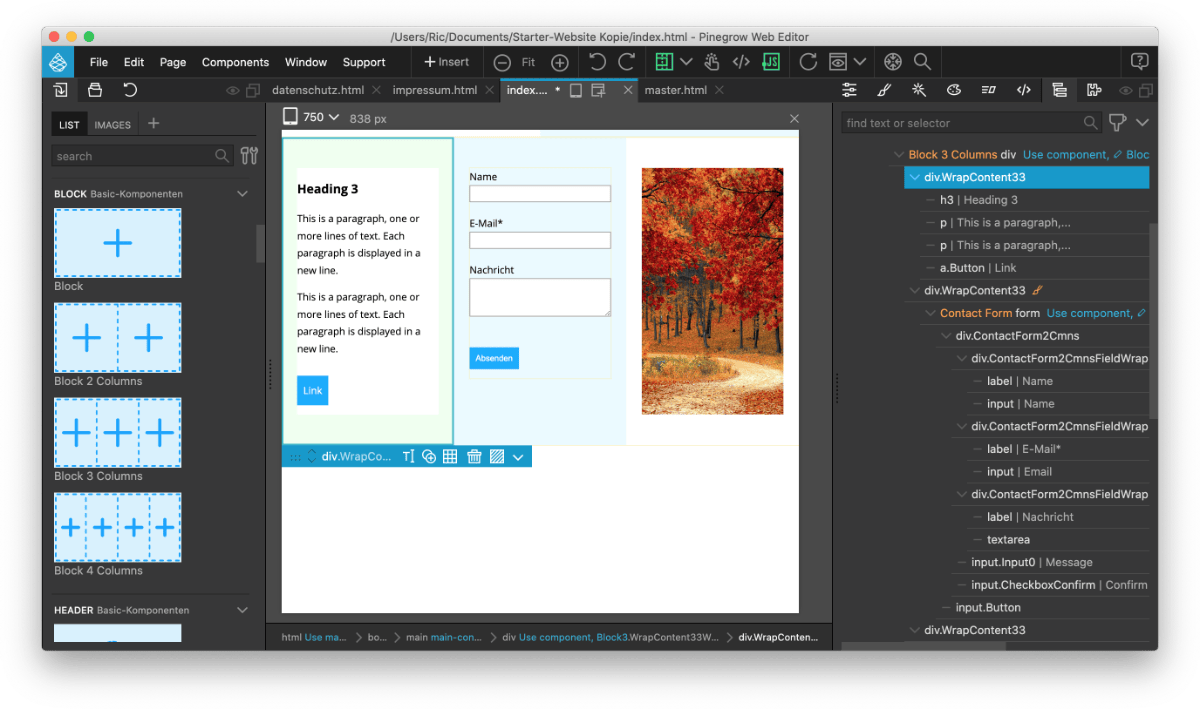Select the h3 Heading 3 tree row
1200x709 pixels.
(1034, 200)
